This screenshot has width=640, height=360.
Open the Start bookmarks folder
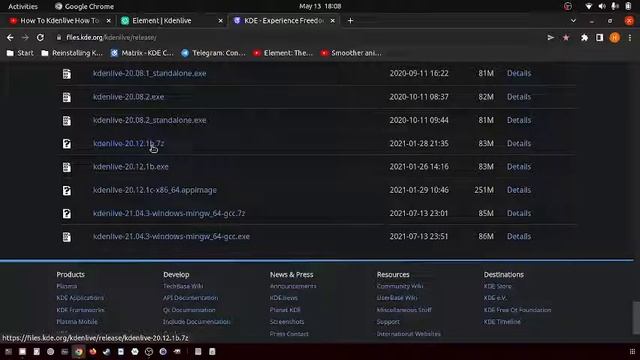(20, 53)
